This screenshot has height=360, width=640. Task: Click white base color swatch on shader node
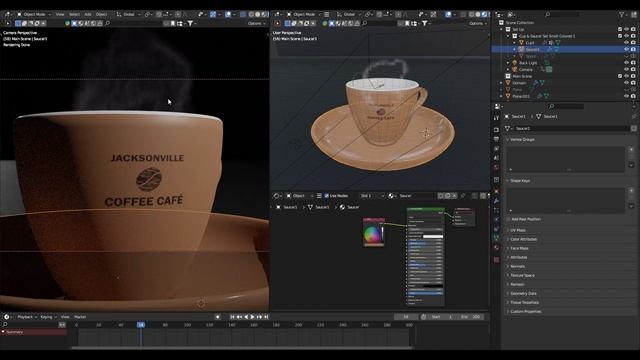click(433, 237)
